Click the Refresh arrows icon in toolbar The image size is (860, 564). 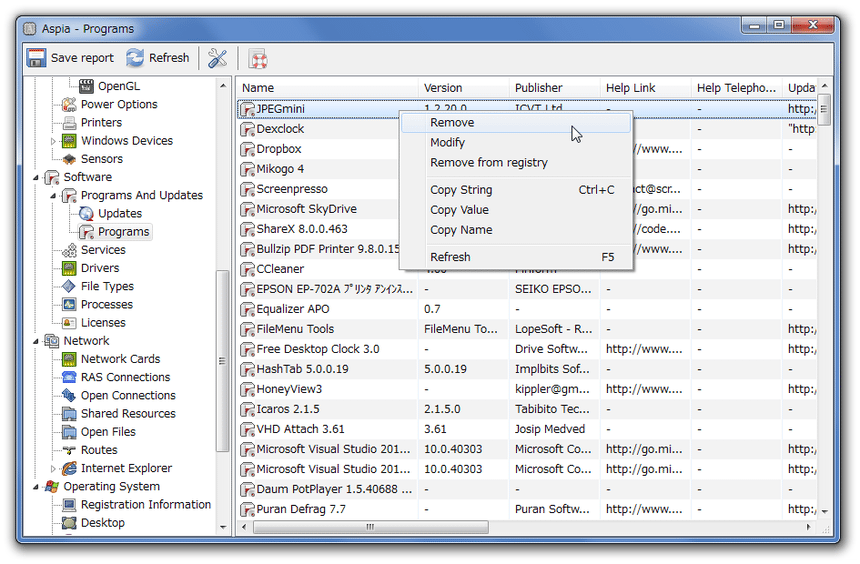coord(135,58)
